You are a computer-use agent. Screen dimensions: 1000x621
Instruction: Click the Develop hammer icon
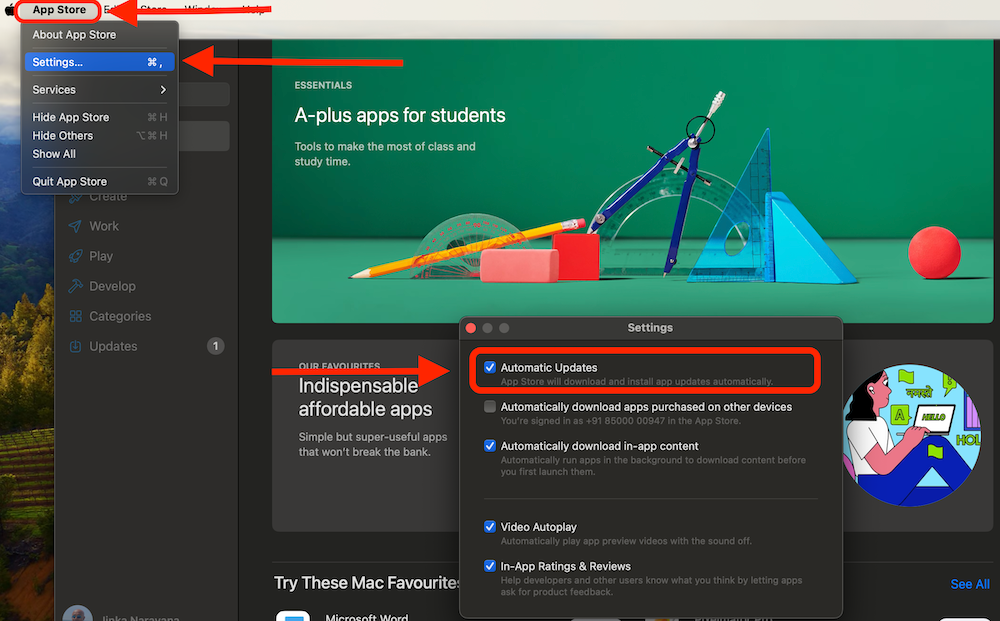tap(75, 286)
